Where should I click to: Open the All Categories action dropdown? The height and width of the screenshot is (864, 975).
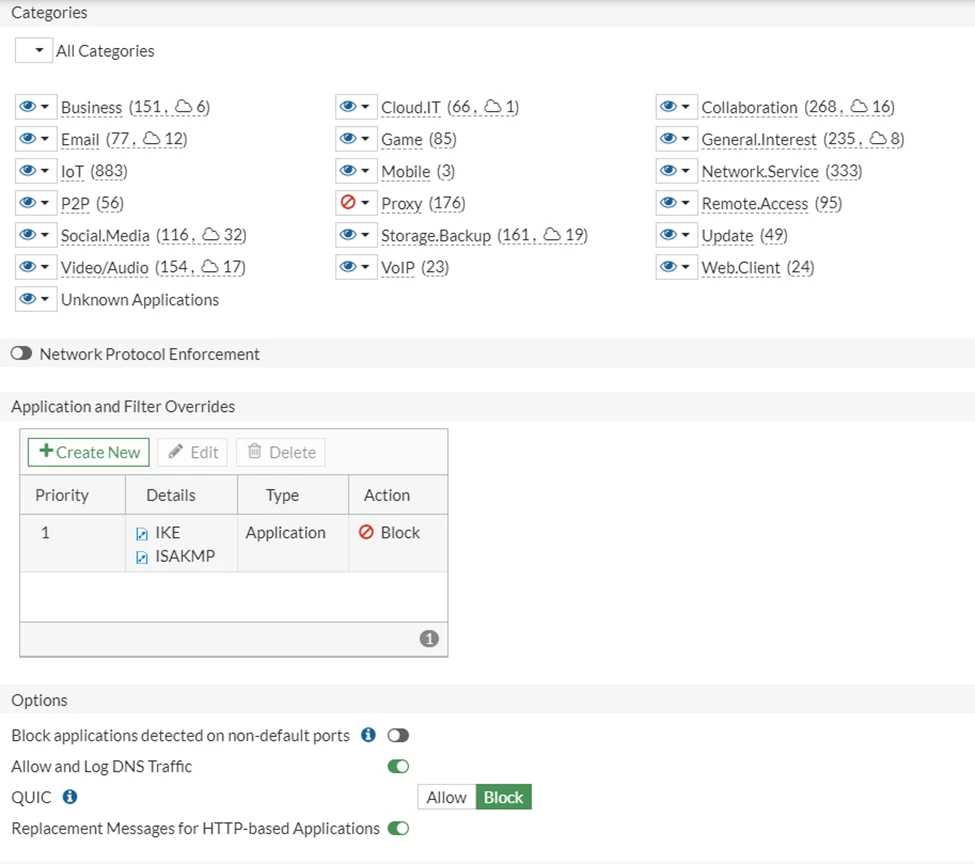(x=34, y=50)
